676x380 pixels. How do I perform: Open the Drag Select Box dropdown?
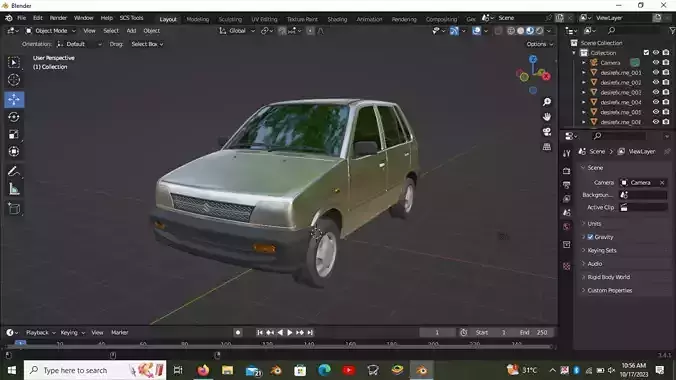pos(147,44)
